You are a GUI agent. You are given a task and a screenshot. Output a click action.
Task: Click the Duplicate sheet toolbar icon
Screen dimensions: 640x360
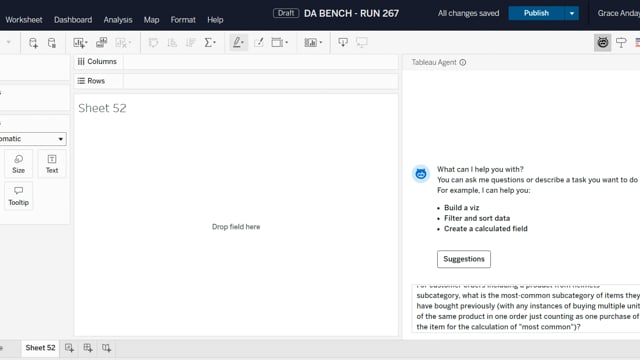(101, 42)
